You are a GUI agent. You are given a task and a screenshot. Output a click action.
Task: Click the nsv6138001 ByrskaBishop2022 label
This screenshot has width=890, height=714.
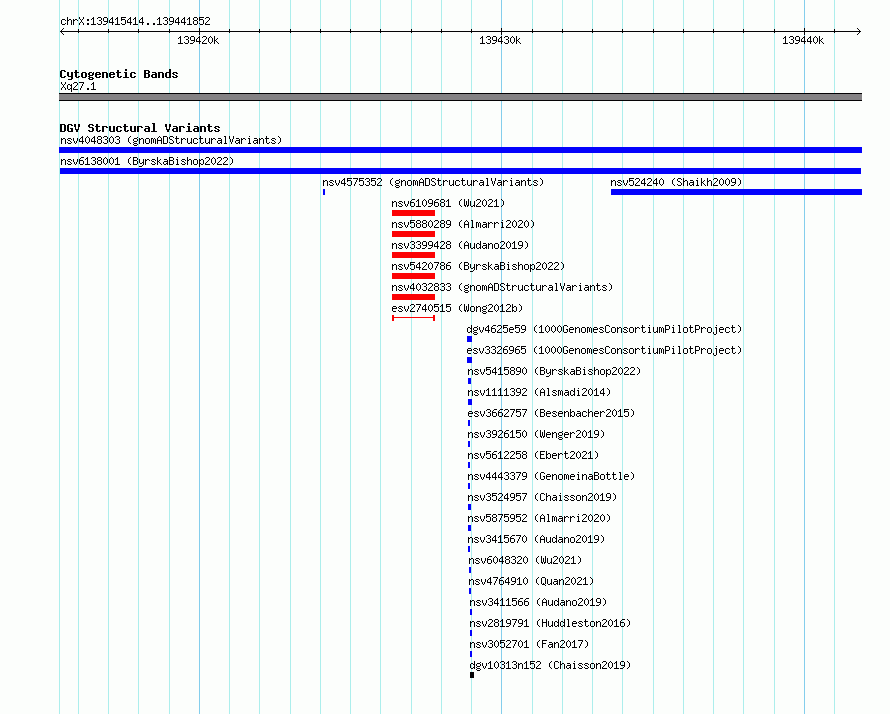147,161
